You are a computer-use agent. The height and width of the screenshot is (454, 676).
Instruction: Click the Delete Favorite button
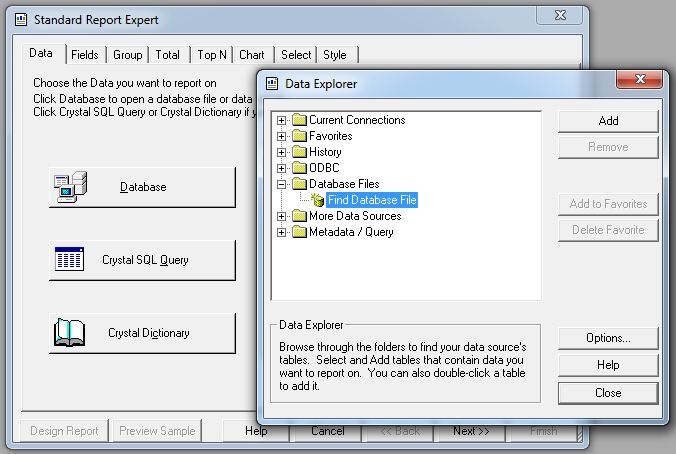(x=608, y=230)
